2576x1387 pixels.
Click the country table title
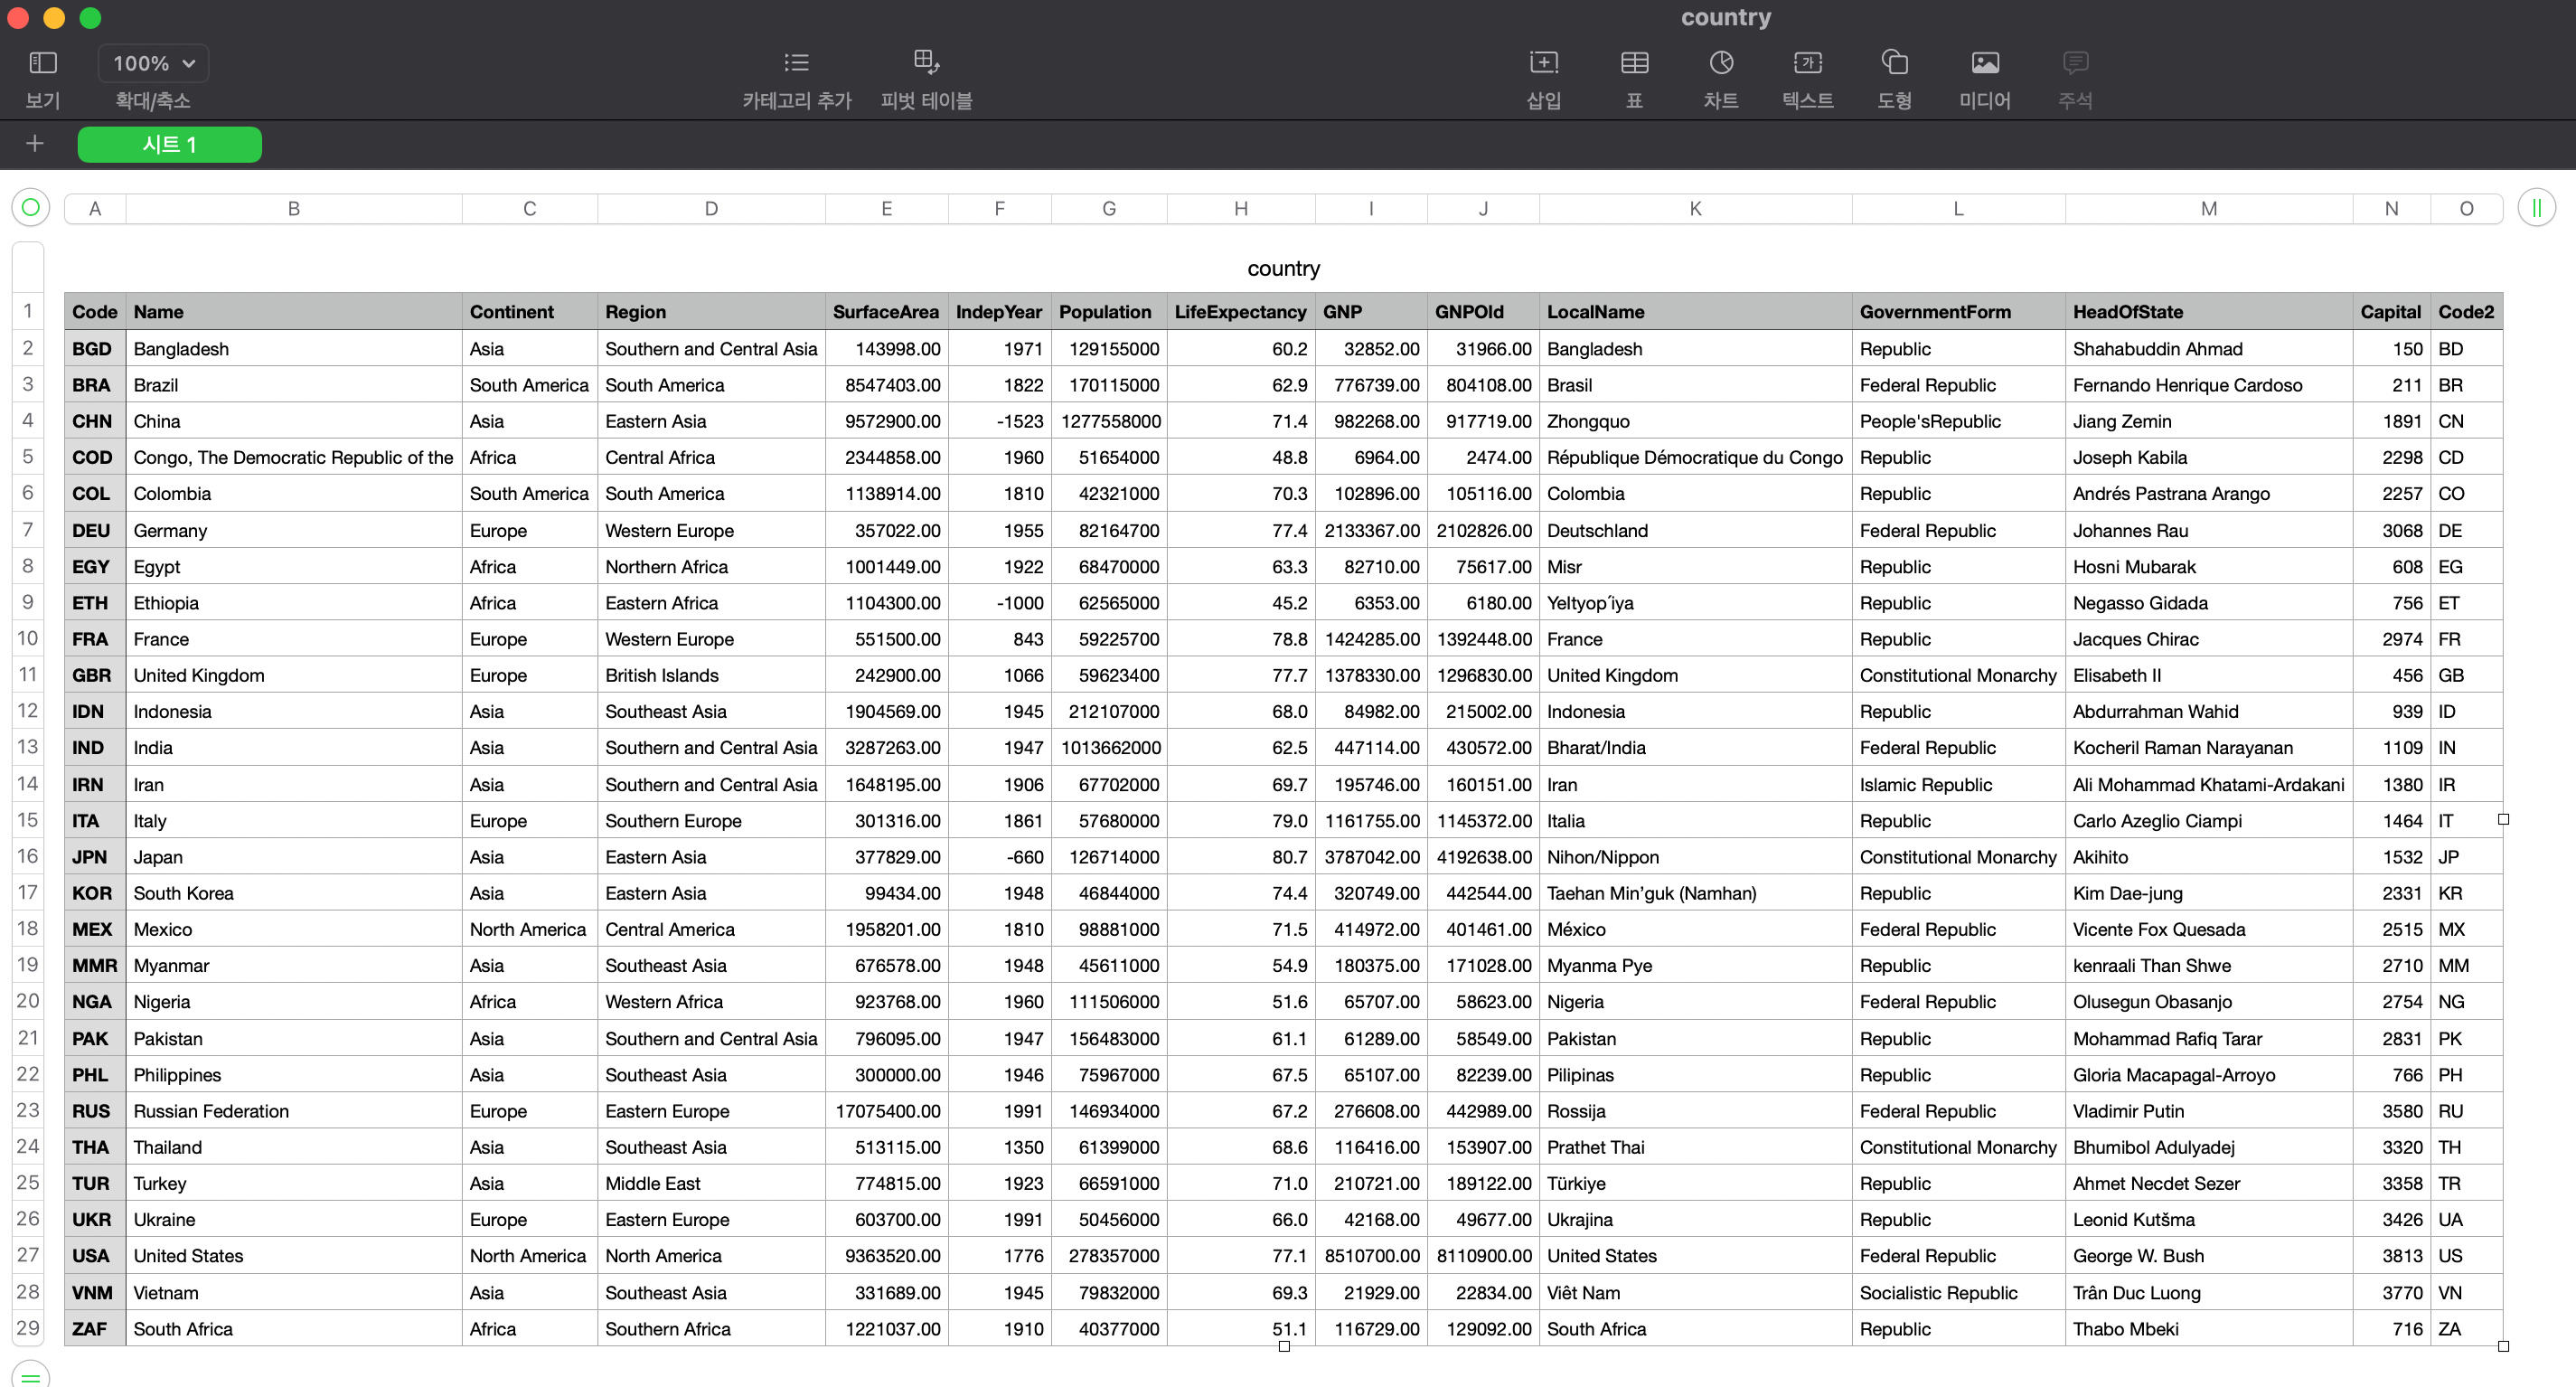(x=1283, y=268)
